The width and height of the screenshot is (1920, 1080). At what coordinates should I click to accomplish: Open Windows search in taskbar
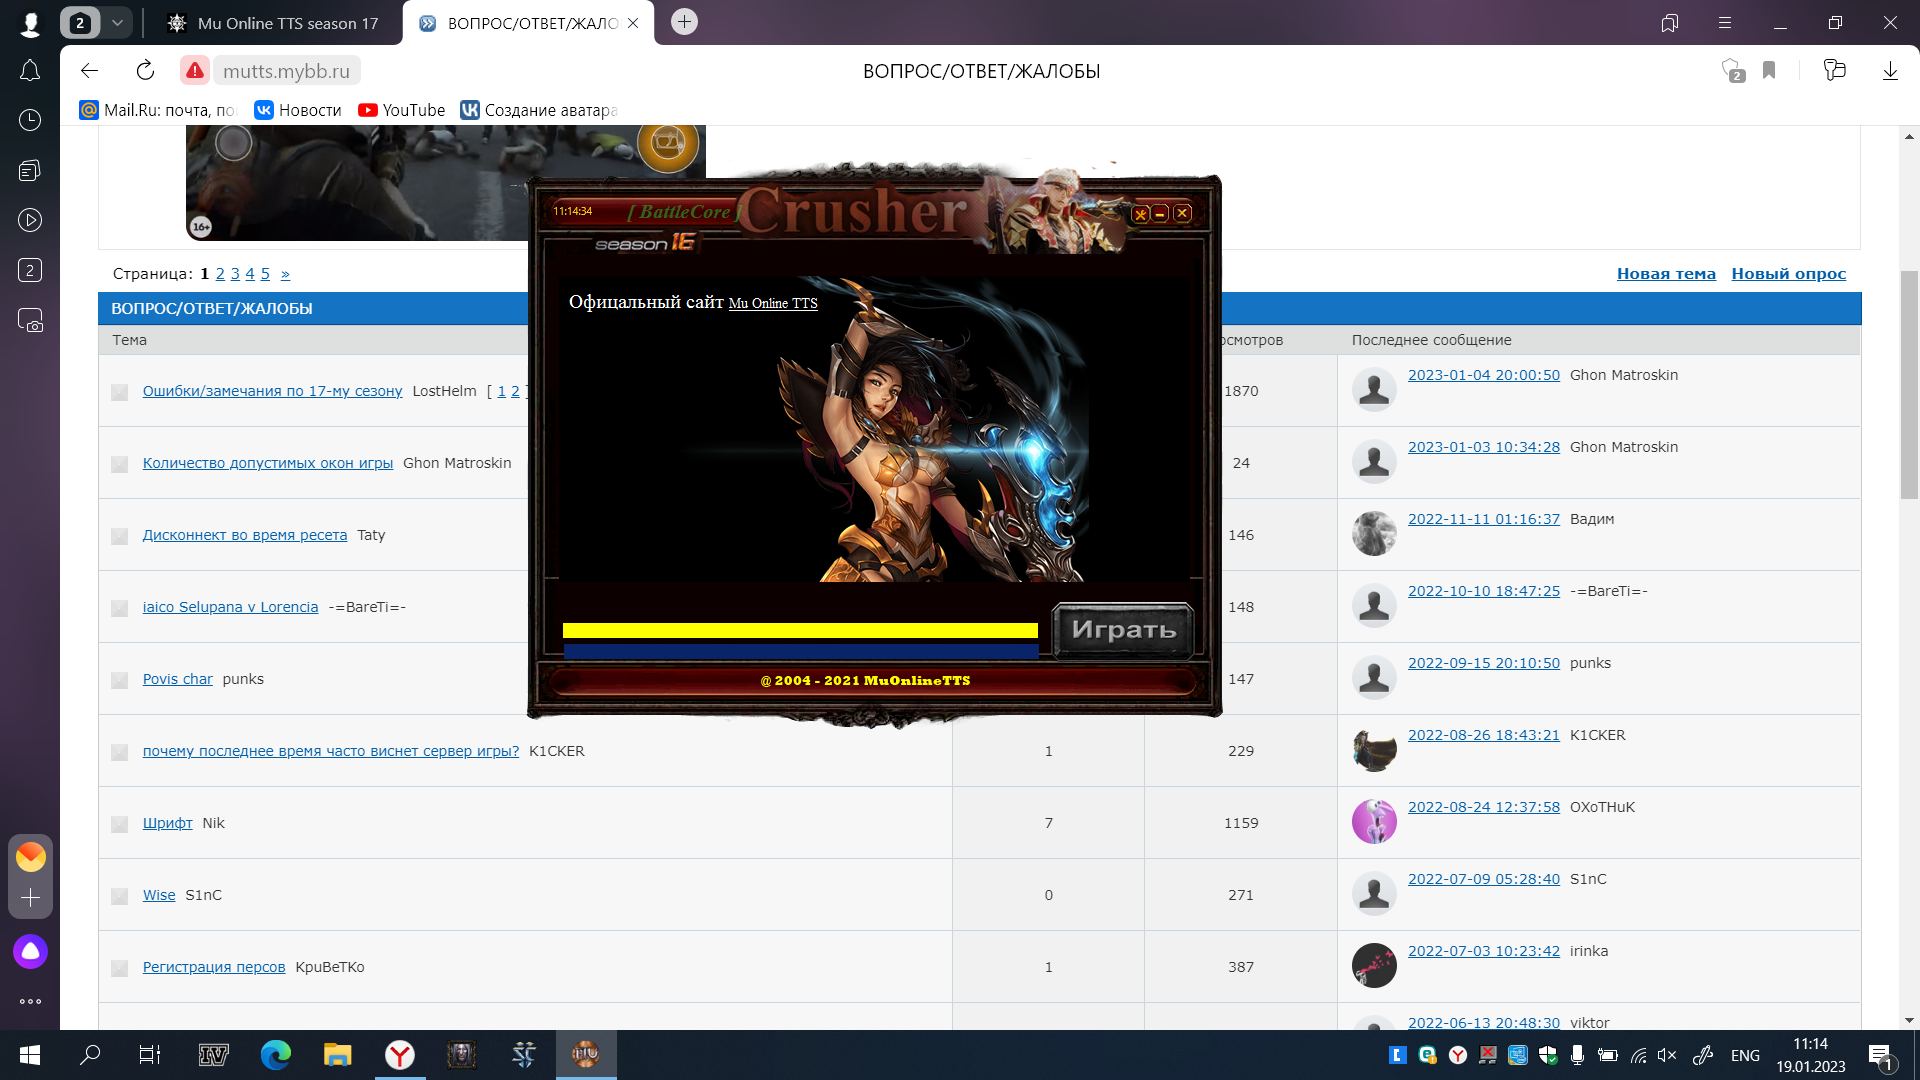[90, 1054]
